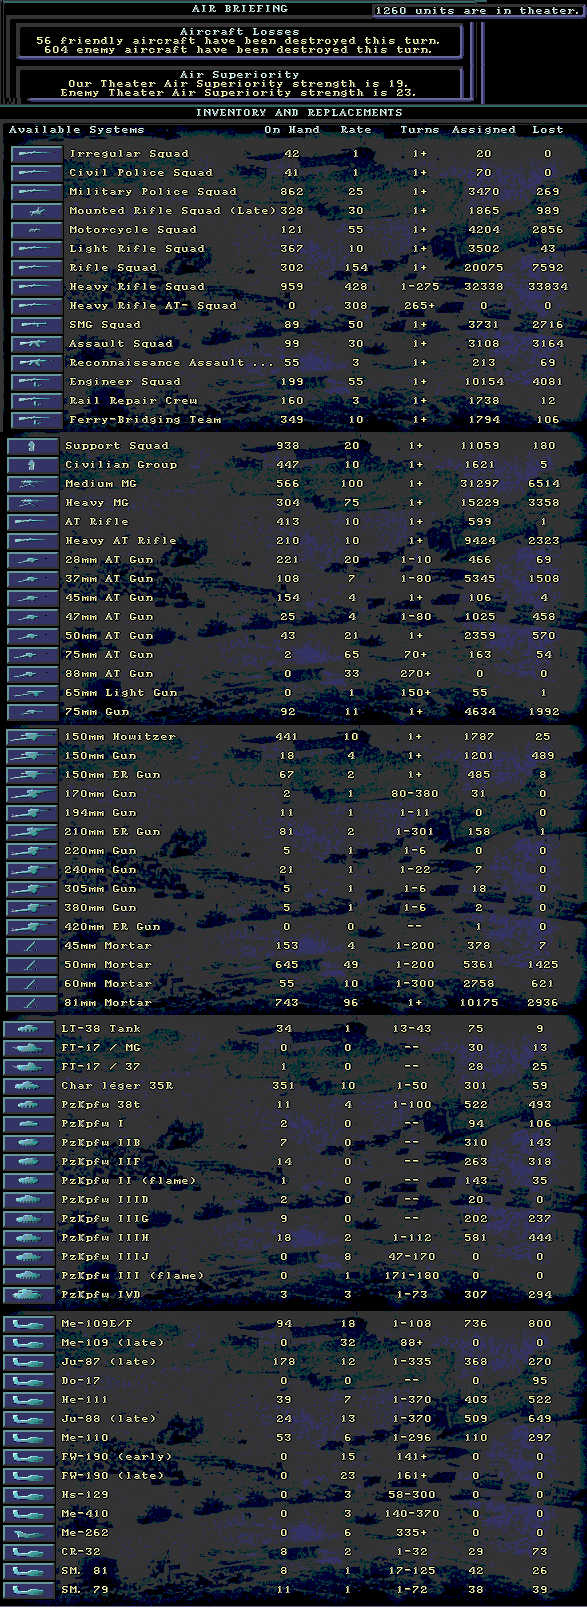The height and width of the screenshot is (1609, 587).
Task: Click the units in theater status text
Action: tap(478, 10)
